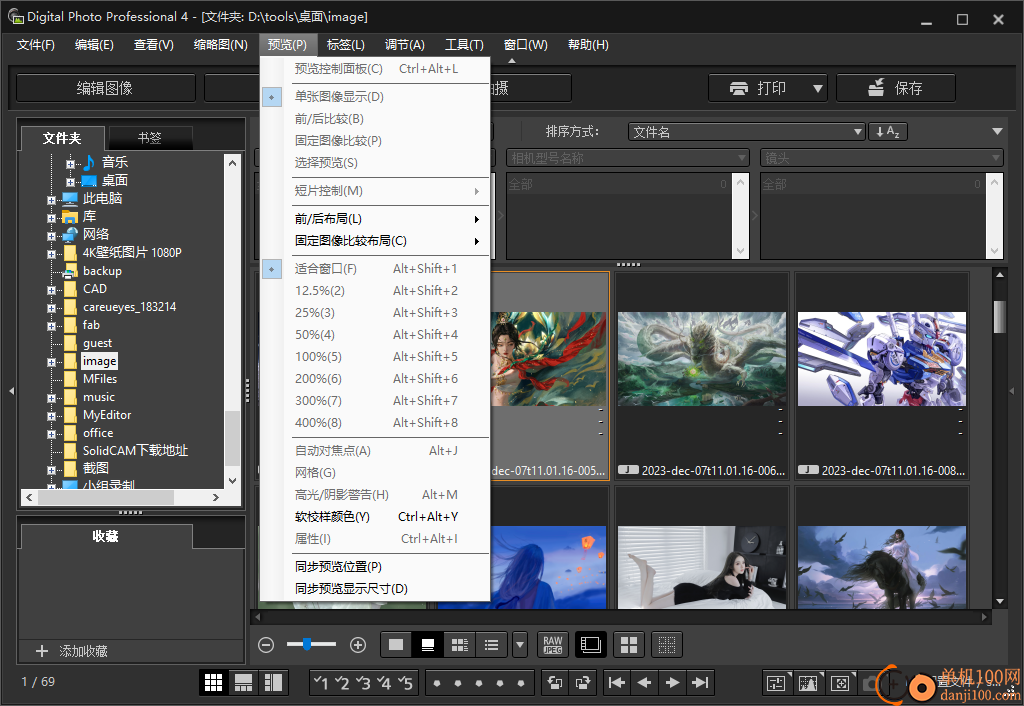Screen dimensions: 1024x706
Task: Open the green dragon landscape thumbnail
Action: click(x=701, y=359)
